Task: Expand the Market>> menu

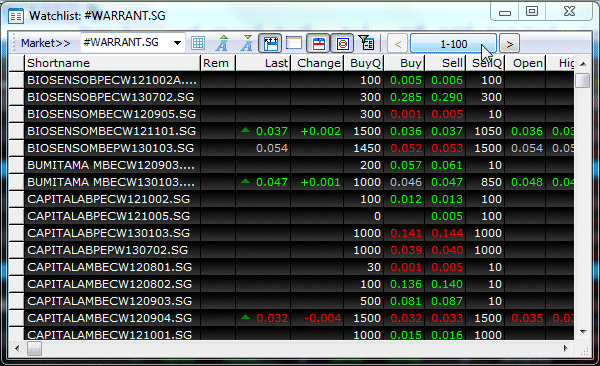Action: click(46, 43)
